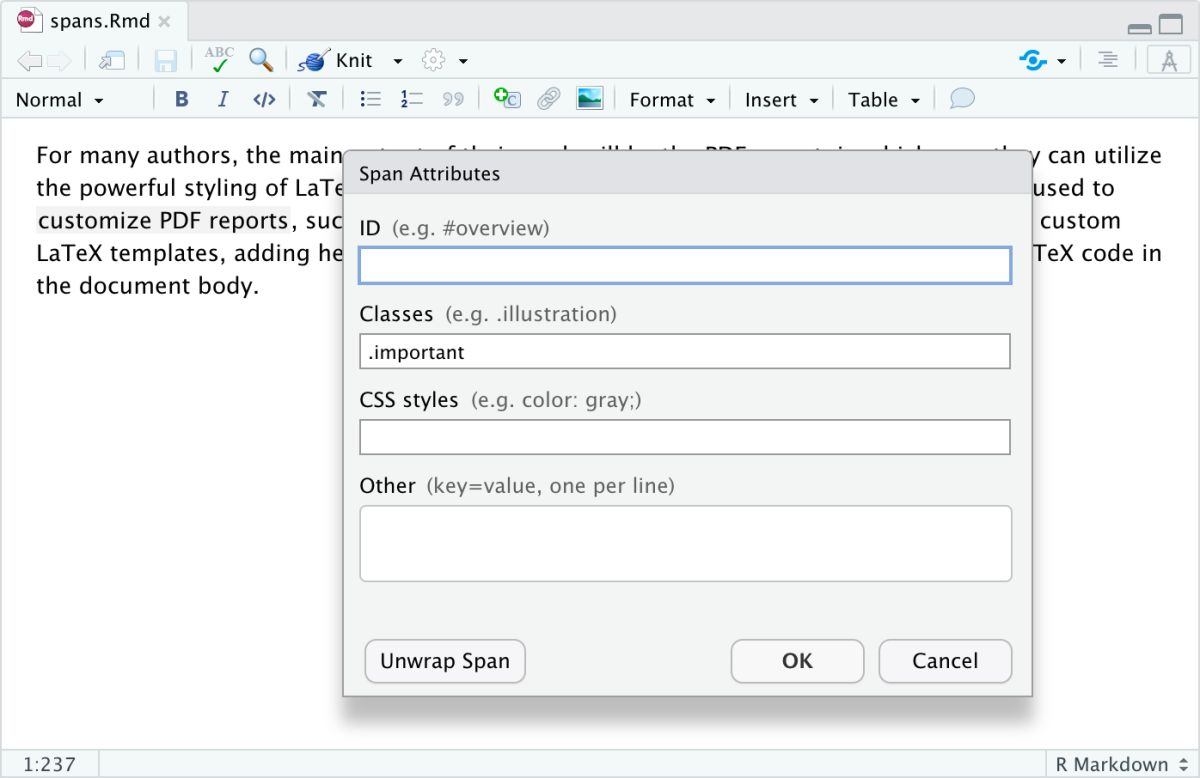Open the Knit options dropdown arrow
The height and width of the screenshot is (778, 1200).
pyautogui.click(x=398, y=61)
